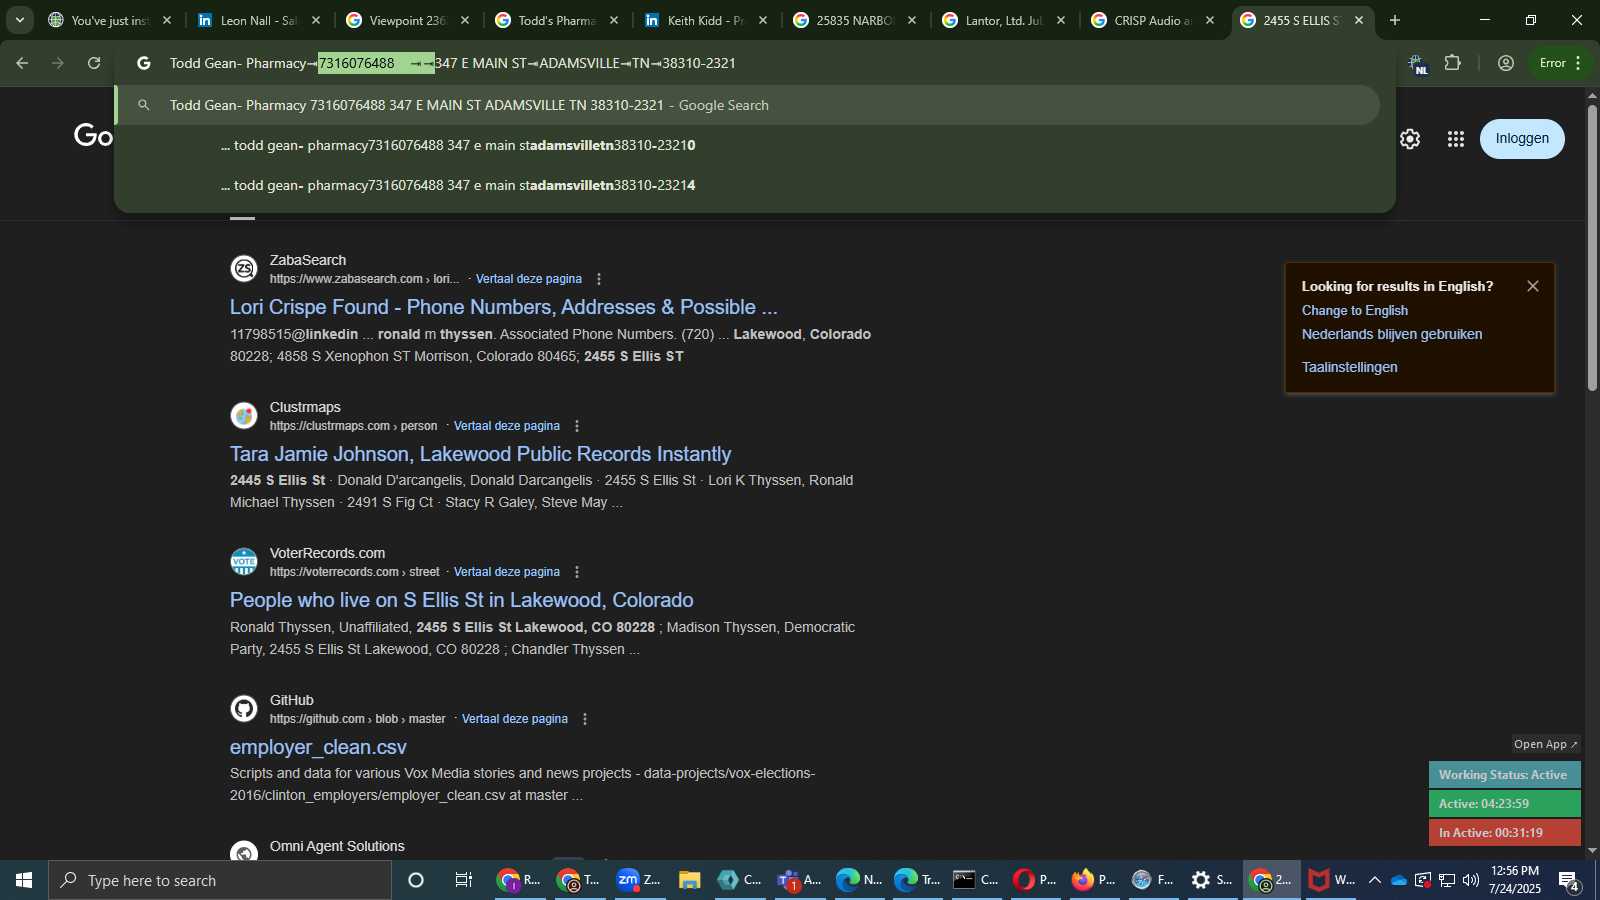Switch to the 25835 NARBO tab
The height and width of the screenshot is (900, 1600).
[x=854, y=20]
